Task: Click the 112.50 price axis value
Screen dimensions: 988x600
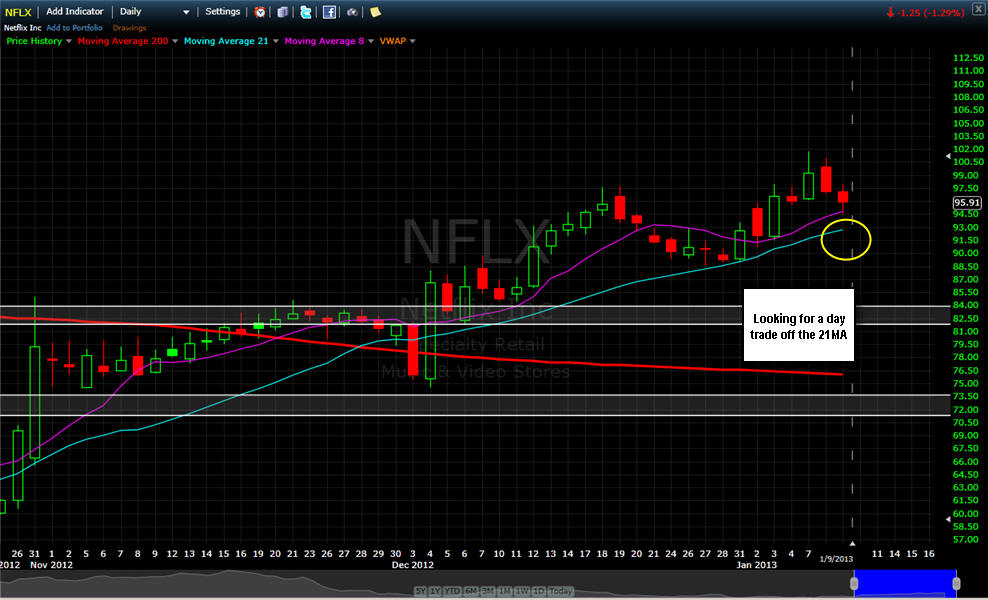Action: point(969,58)
